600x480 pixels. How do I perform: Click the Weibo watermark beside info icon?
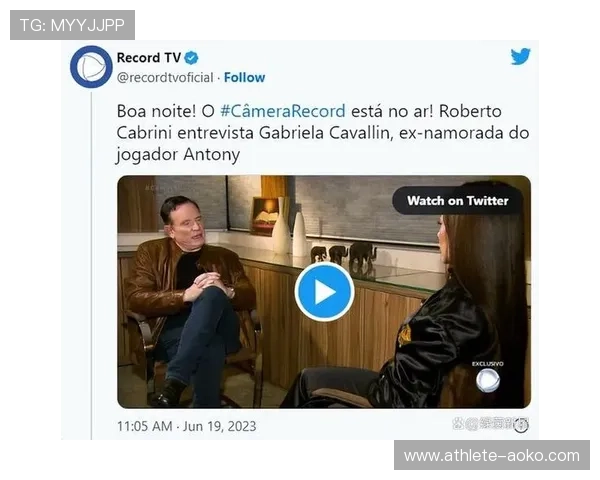click(483, 423)
